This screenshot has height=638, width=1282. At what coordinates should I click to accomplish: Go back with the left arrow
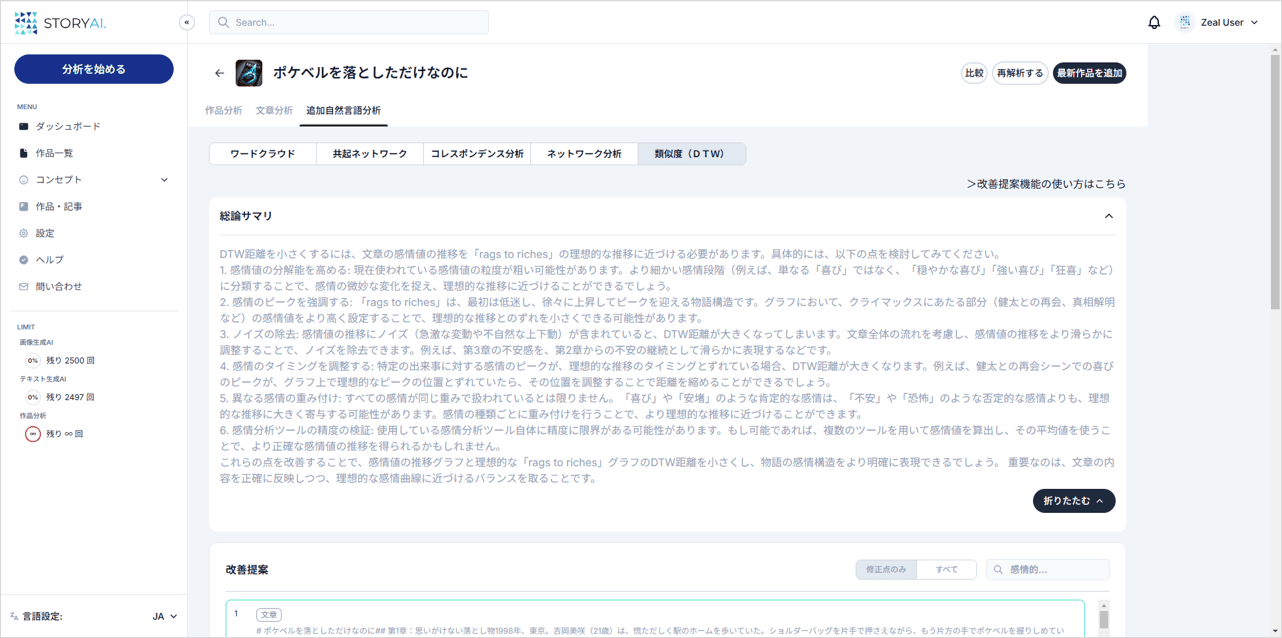click(x=220, y=73)
